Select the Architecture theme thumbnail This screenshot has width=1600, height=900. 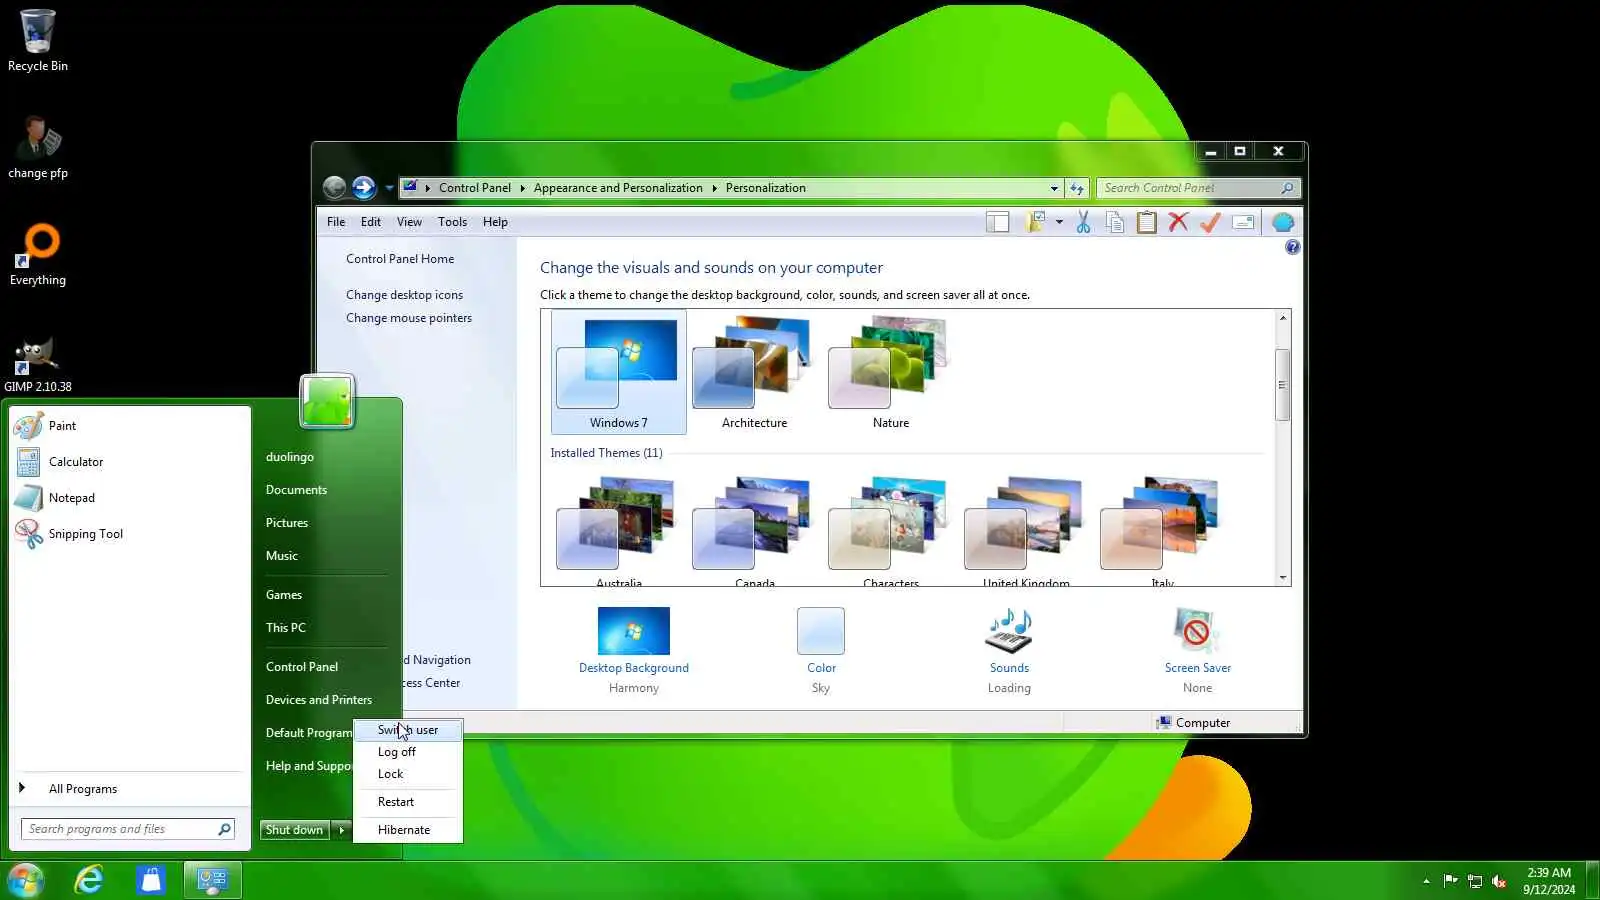(754, 372)
